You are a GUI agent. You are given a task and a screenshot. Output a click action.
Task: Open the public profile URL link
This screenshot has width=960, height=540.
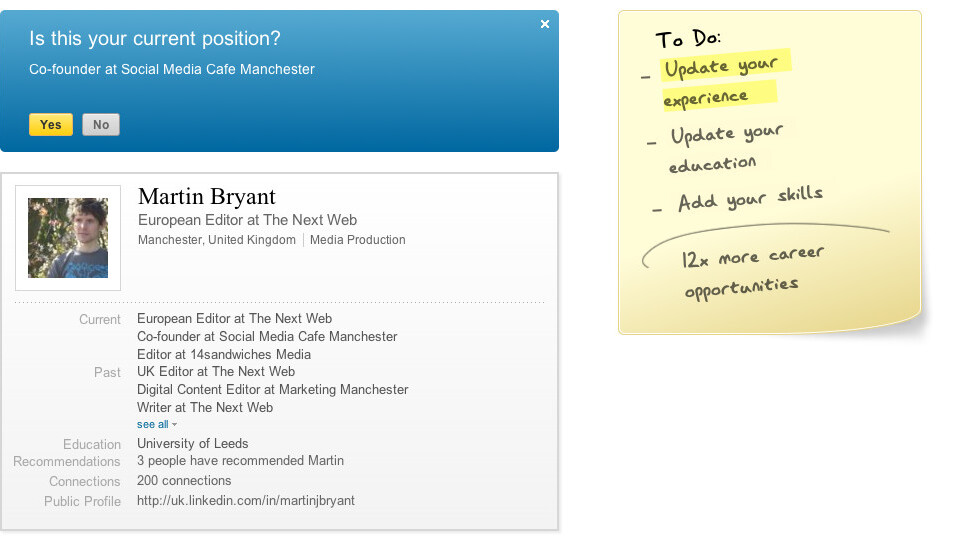245,500
